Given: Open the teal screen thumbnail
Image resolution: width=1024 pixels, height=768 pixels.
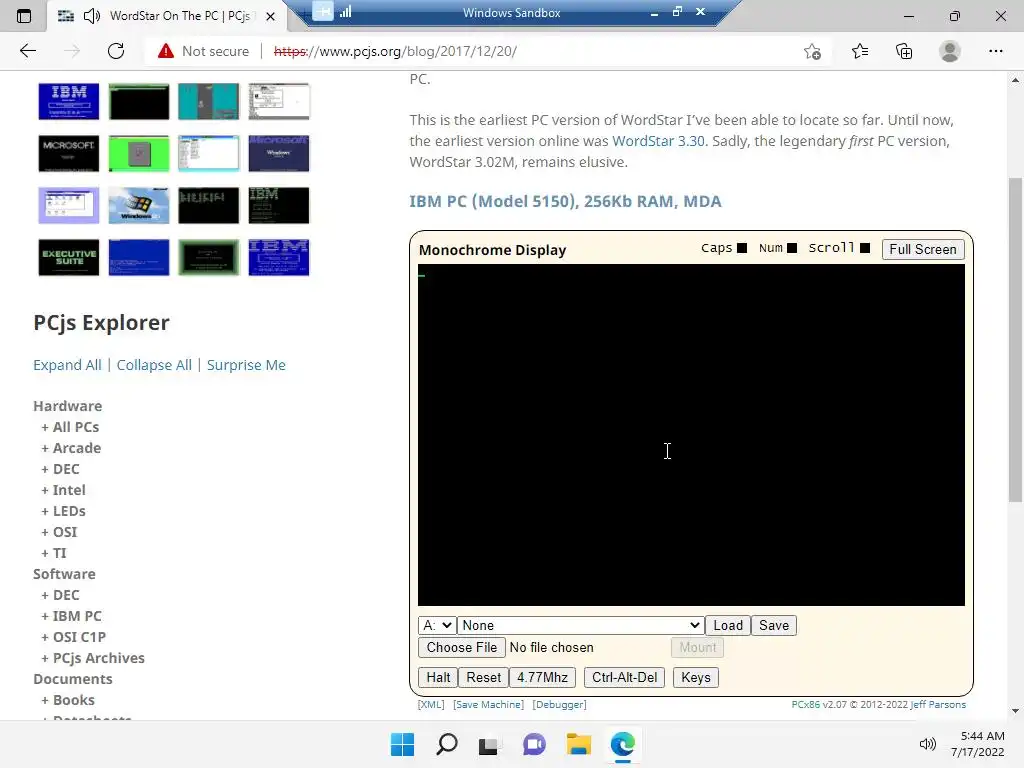Looking at the screenshot, I should [x=208, y=101].
